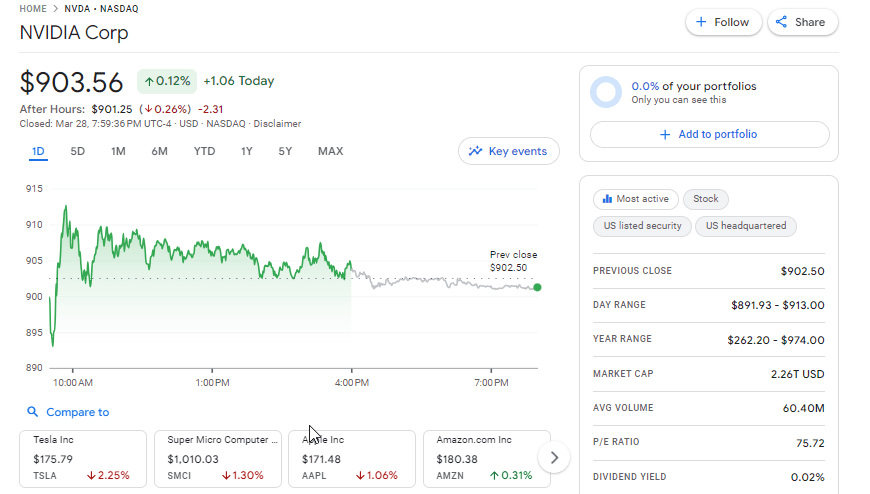This screenshot has height=494, width=870.
Task: Show the MAX range chart
Action: tap(330, 151)
